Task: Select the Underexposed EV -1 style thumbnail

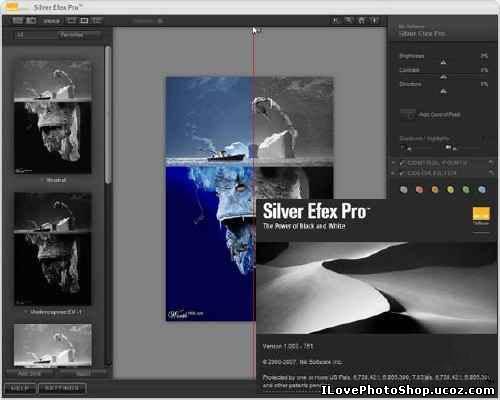Action: 53,249
